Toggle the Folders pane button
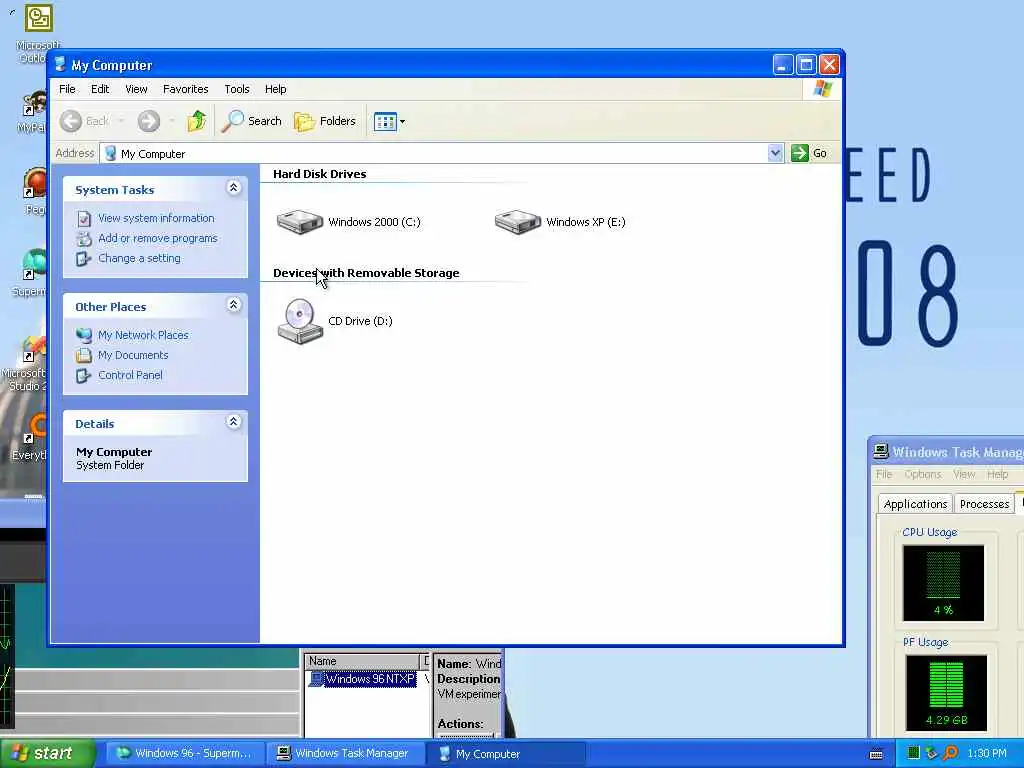Screen dimensions: 1024x768 pos(325,121)
